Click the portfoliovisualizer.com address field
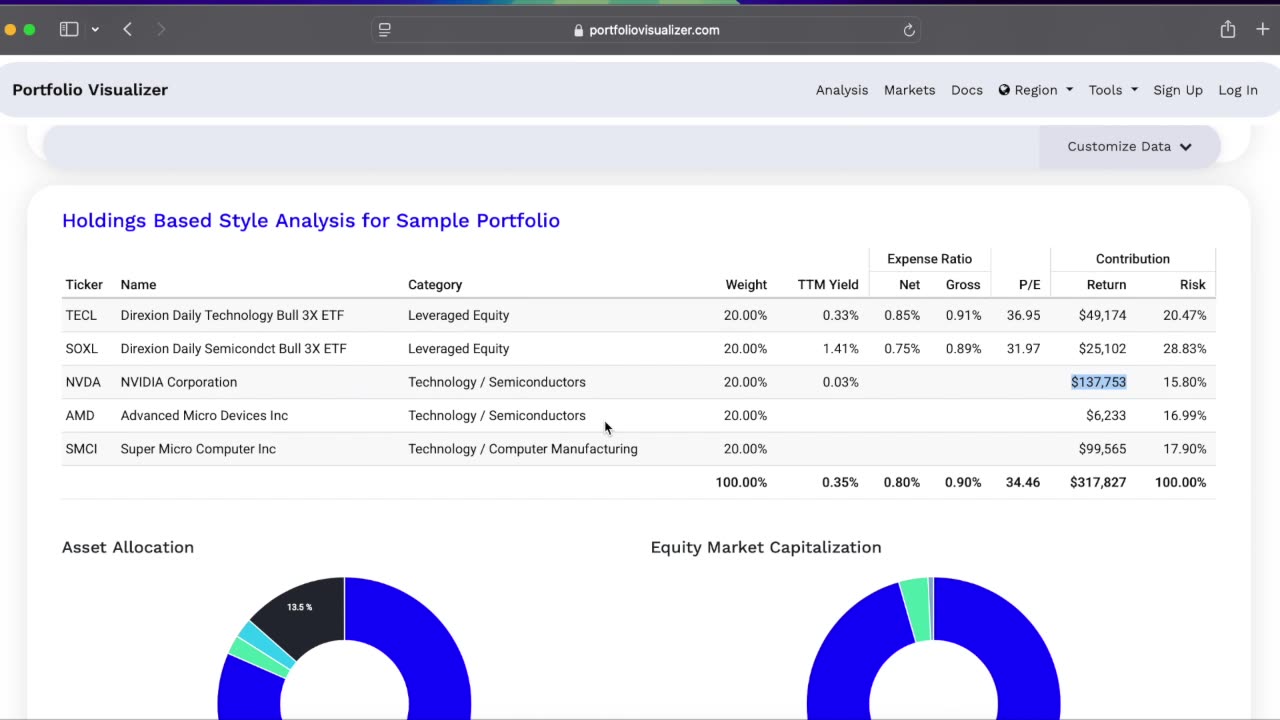The width and height of the screenshot is (1280, 720). click(x=647, y=30)
